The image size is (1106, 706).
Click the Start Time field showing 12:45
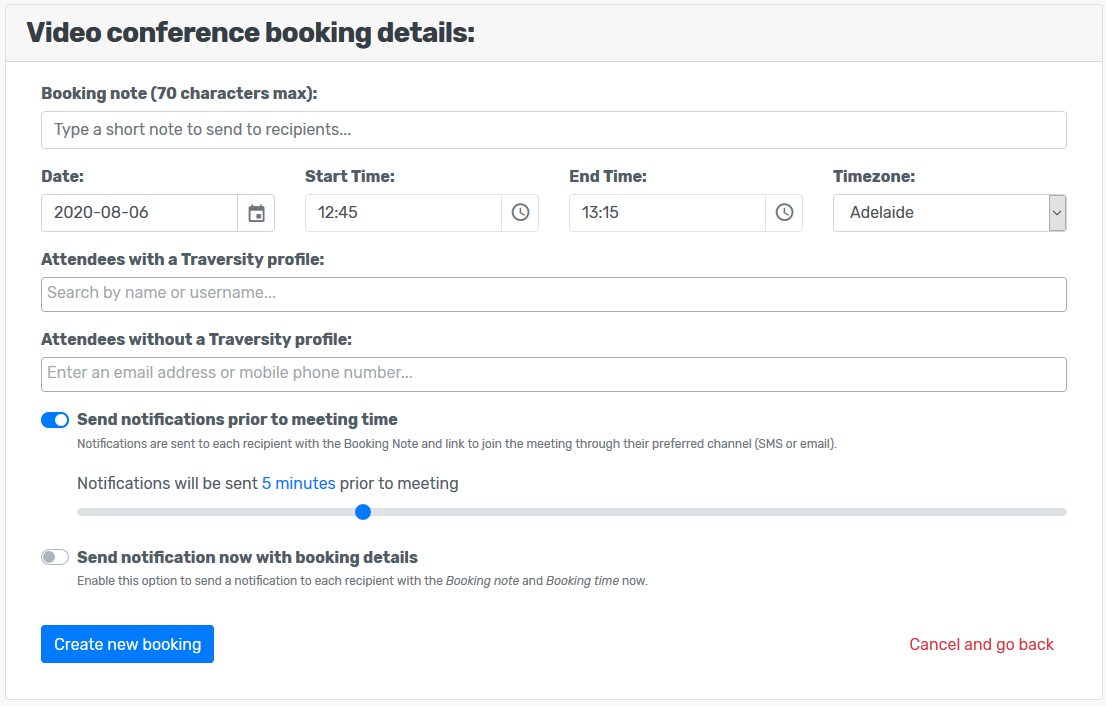point(403,213)
